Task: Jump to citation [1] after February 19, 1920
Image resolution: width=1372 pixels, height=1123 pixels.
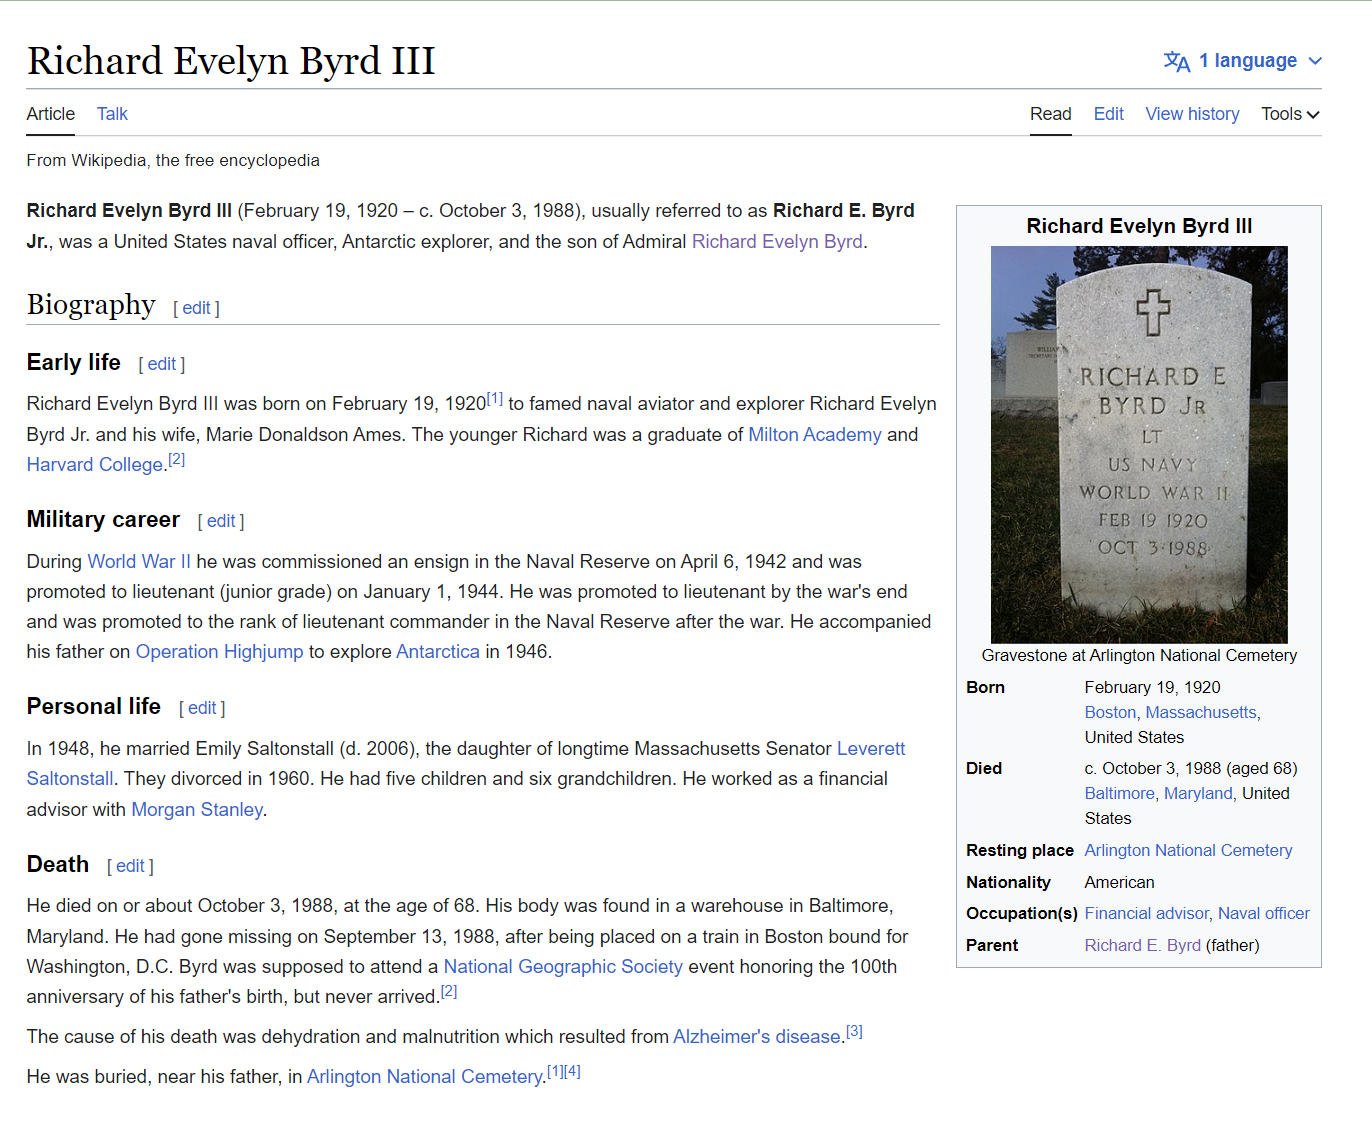Action: coord(495,398)
